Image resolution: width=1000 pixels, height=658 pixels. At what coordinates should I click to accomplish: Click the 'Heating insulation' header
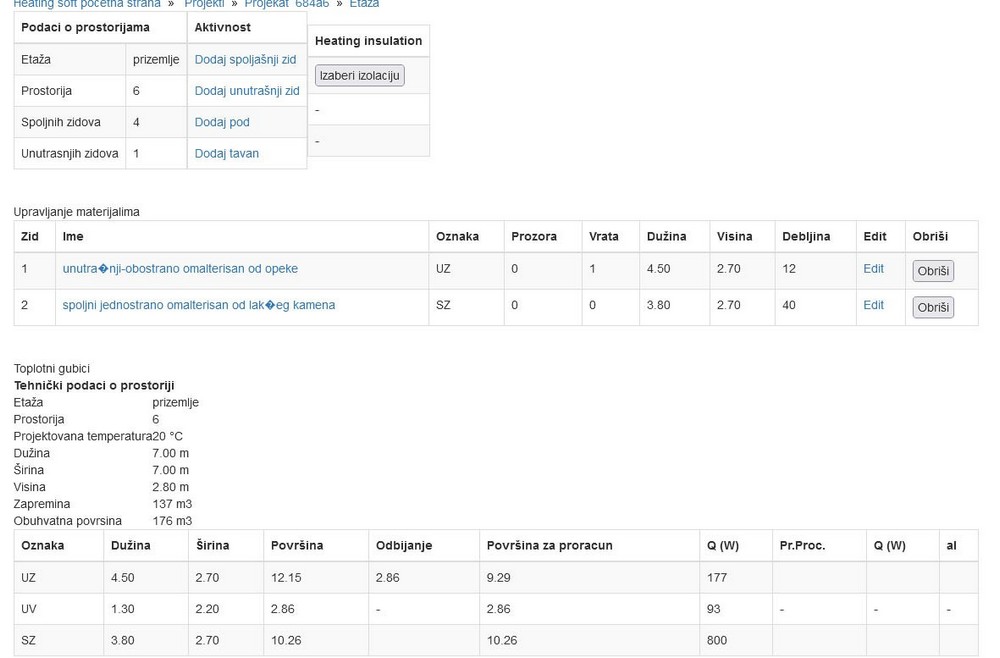[x=369, y=41]
